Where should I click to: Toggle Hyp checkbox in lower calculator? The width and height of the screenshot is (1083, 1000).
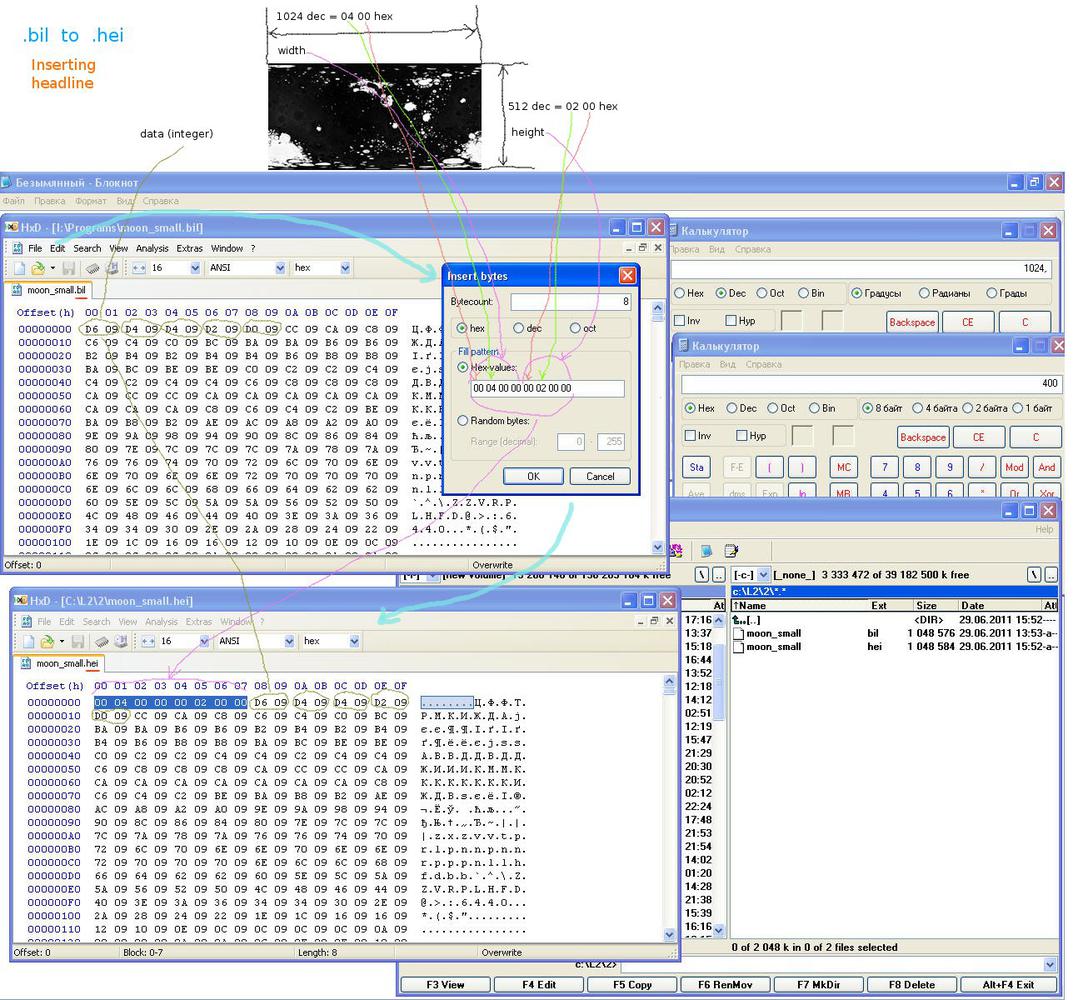(x=742, y=436)
